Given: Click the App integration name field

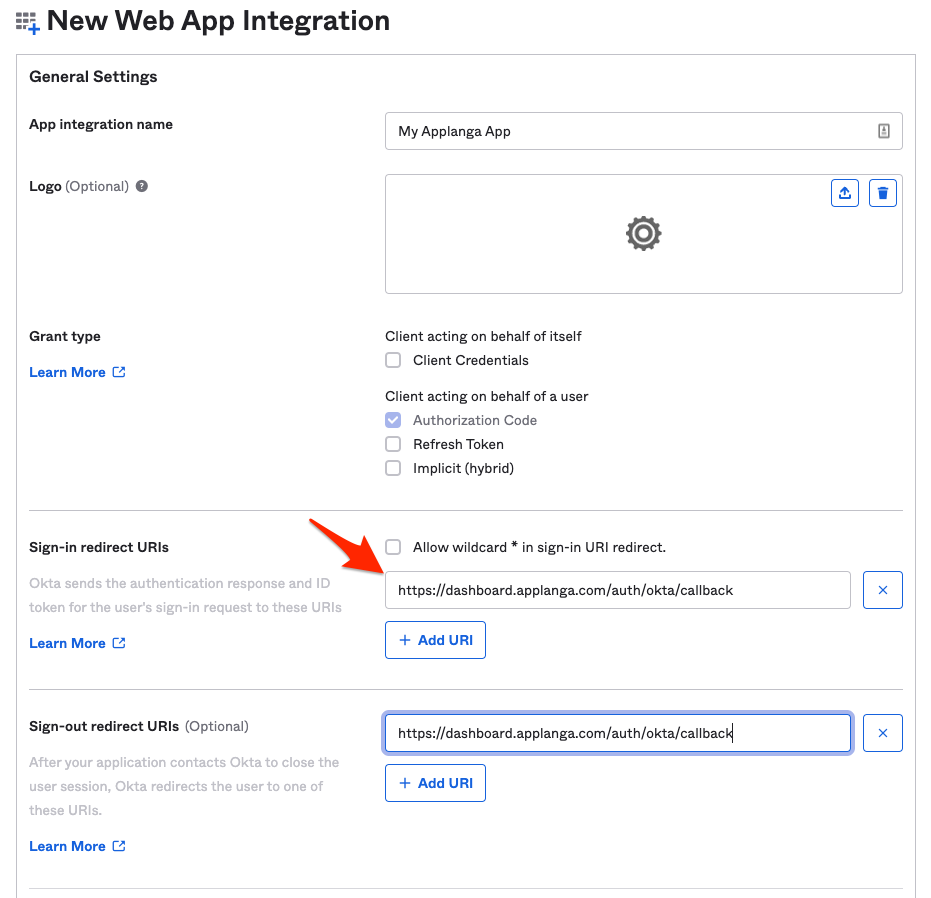Looking at the screenshot, I should [644, 131].
